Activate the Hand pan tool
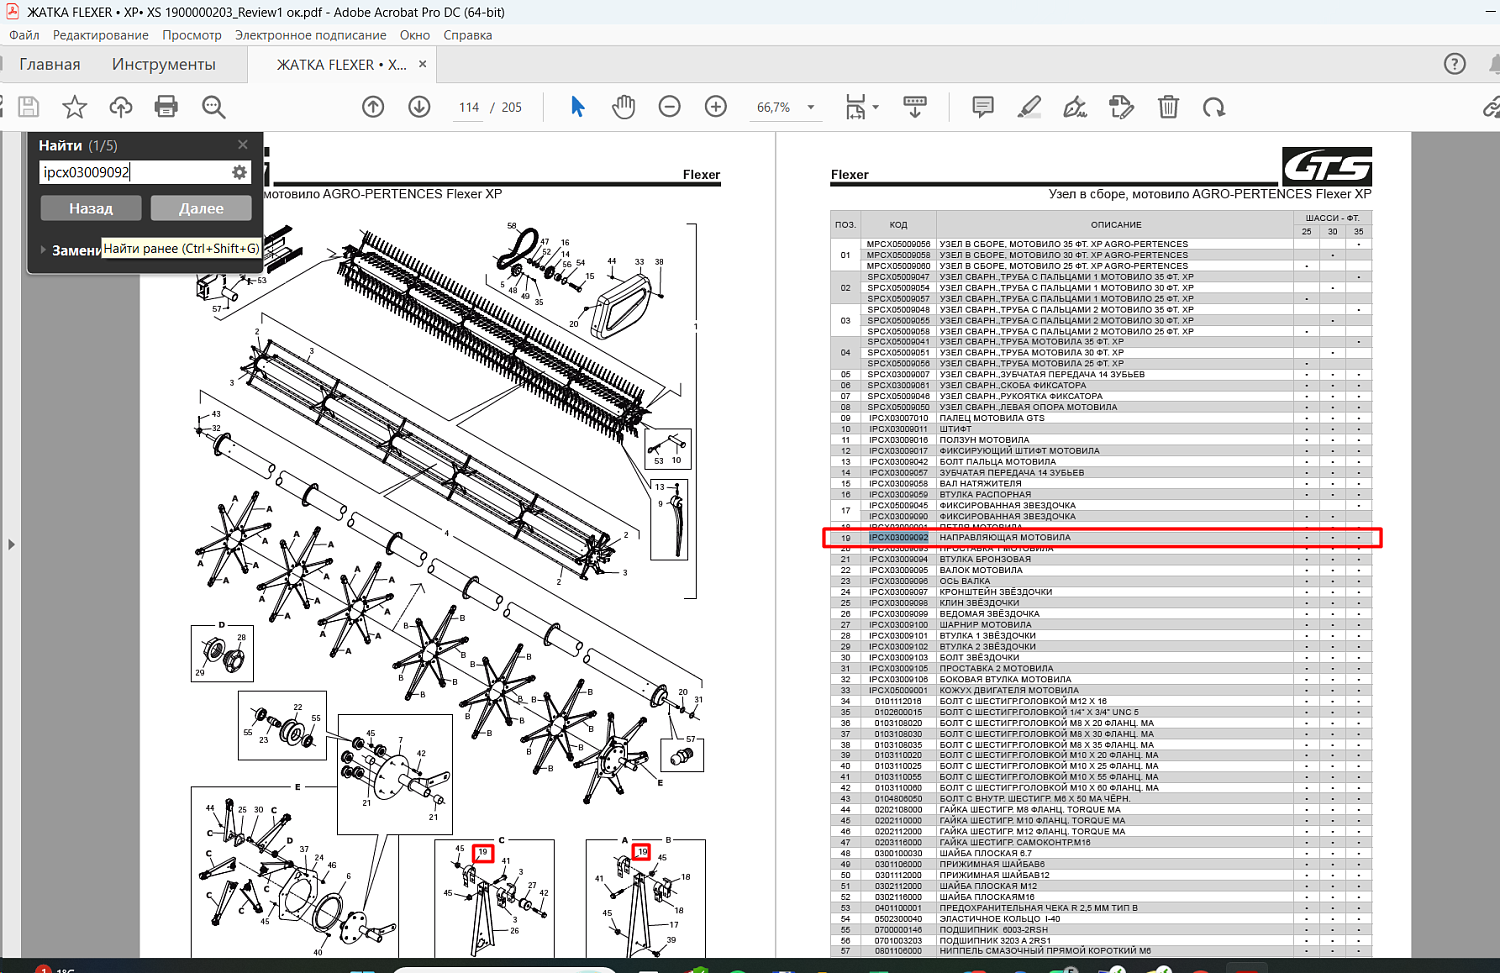 [x=623, y=107]
